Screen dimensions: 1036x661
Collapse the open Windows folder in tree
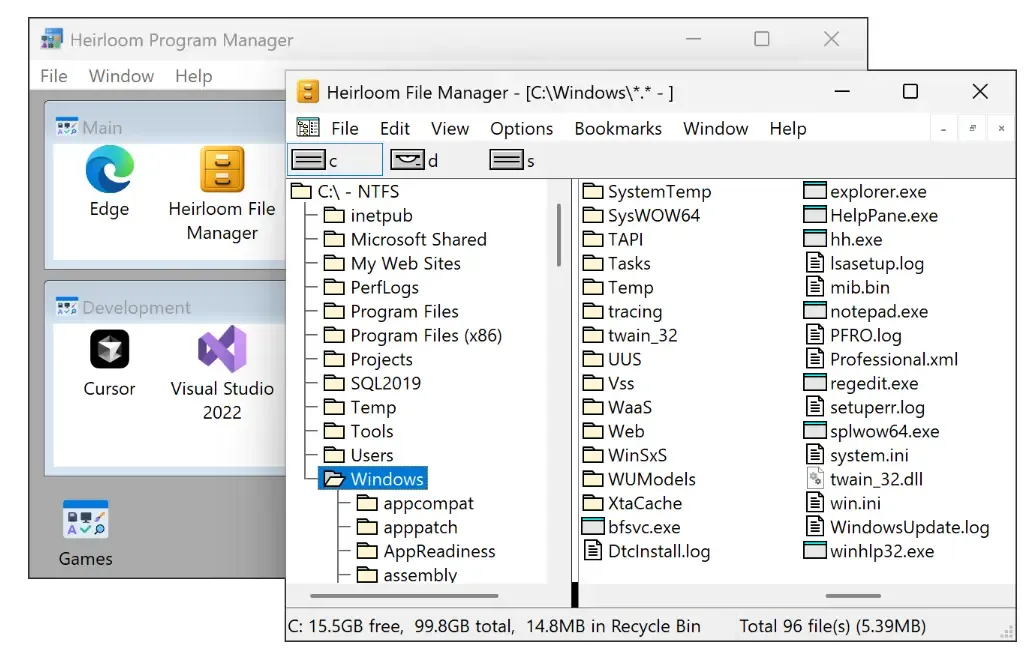click(335, 479)
